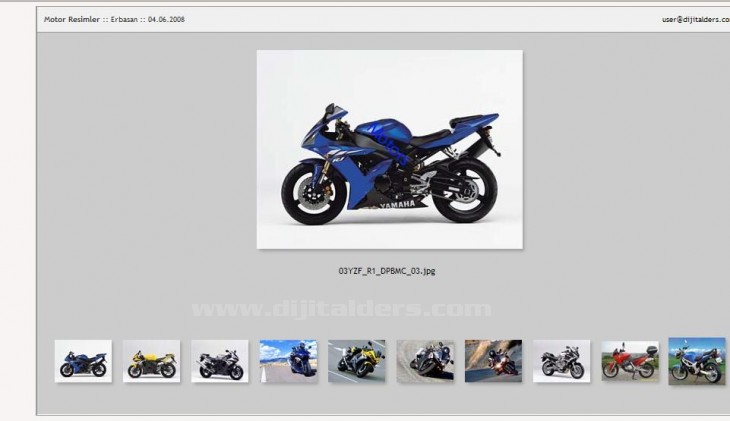The image size is (730, 421).
Task: Open thumbnail of blue bike on road with sky
Action: [288, 361]
